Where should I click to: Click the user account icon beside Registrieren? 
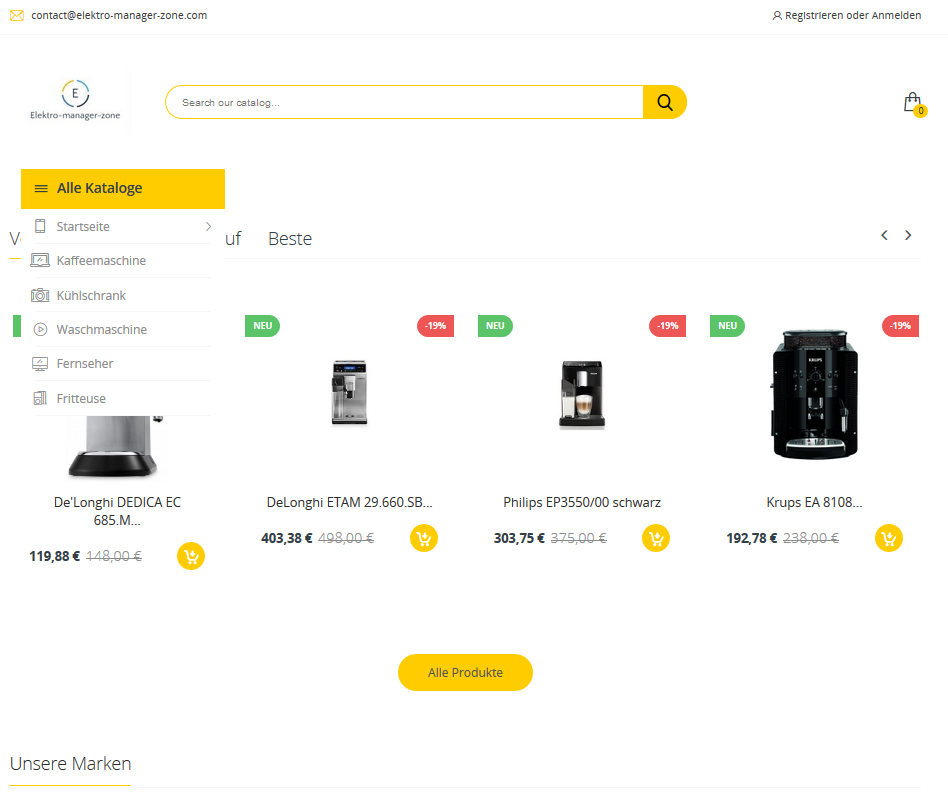coord(777,16)
